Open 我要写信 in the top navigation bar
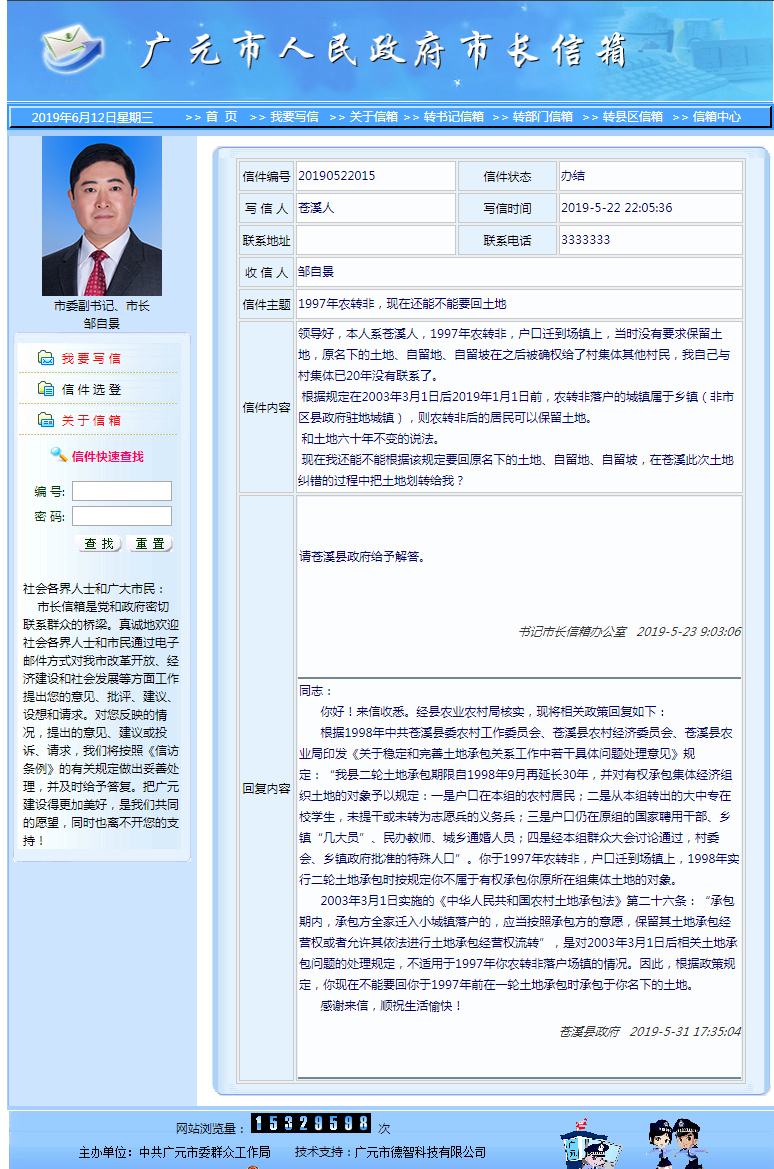The height and width of the screenshot is (1169, 774). pos(294,116)
